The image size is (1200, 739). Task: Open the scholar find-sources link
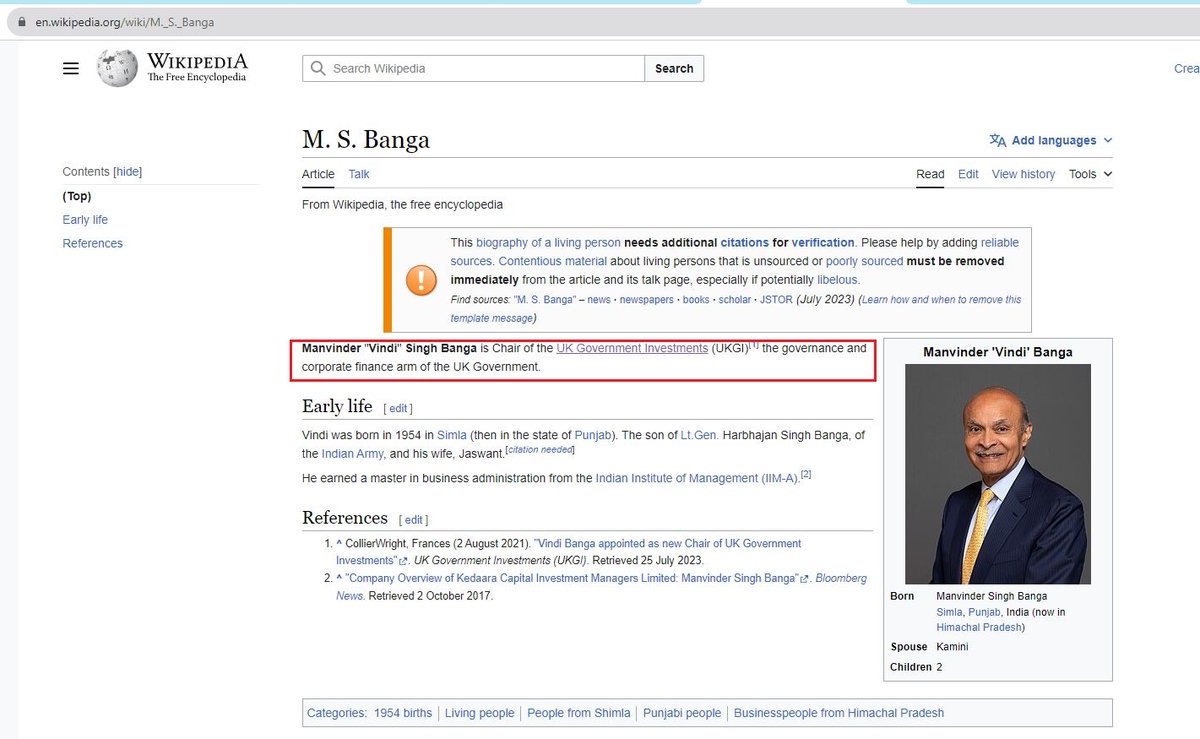735,300
